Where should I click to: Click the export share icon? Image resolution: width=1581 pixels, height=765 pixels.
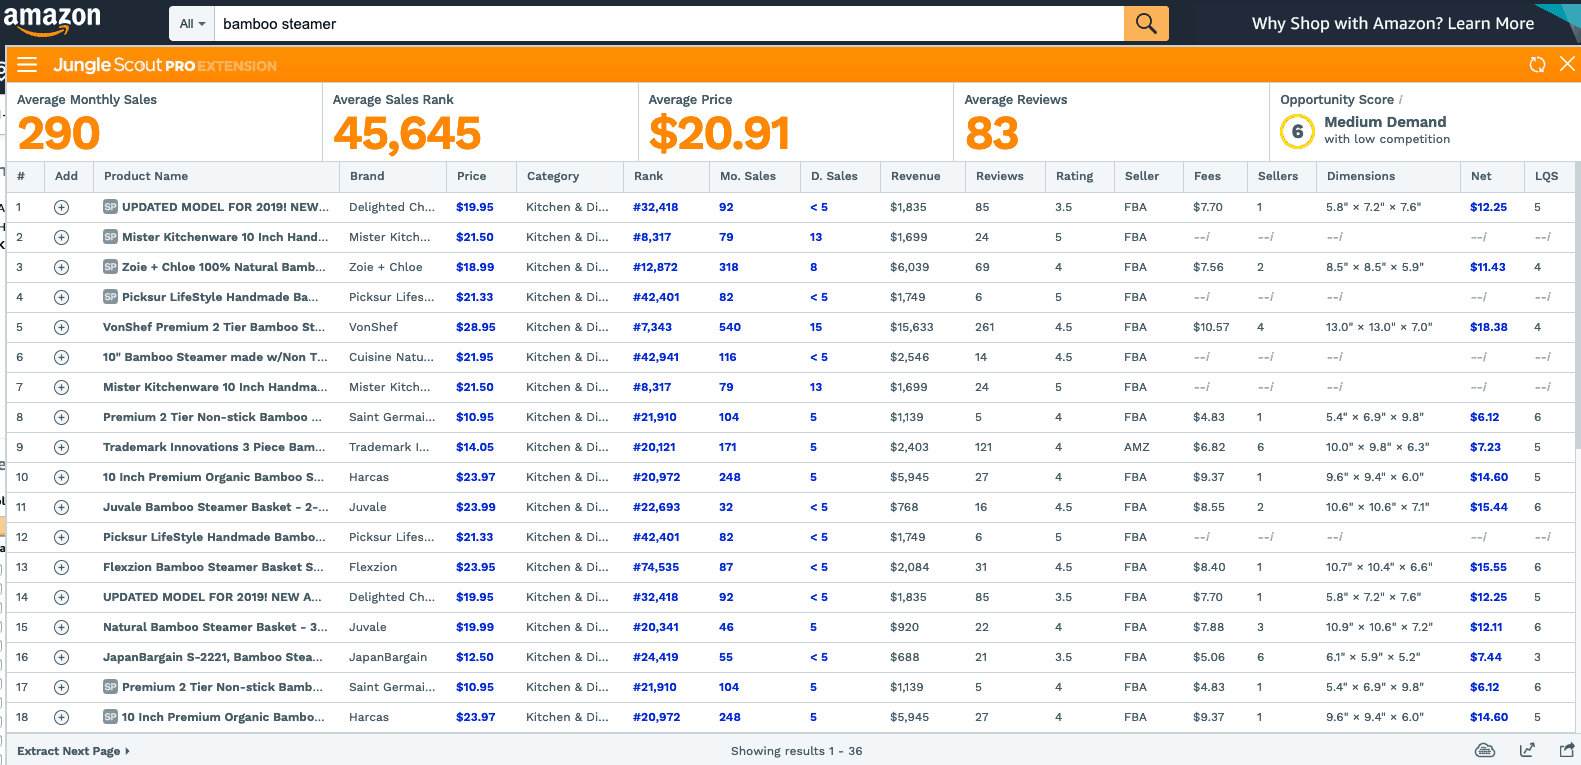[1566, 751]
